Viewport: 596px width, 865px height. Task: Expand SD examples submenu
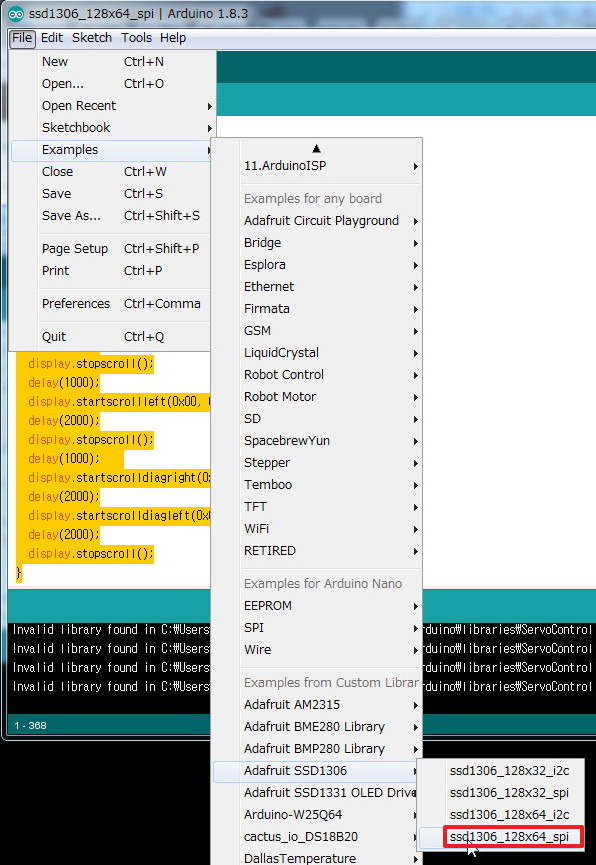pos(317,419)
